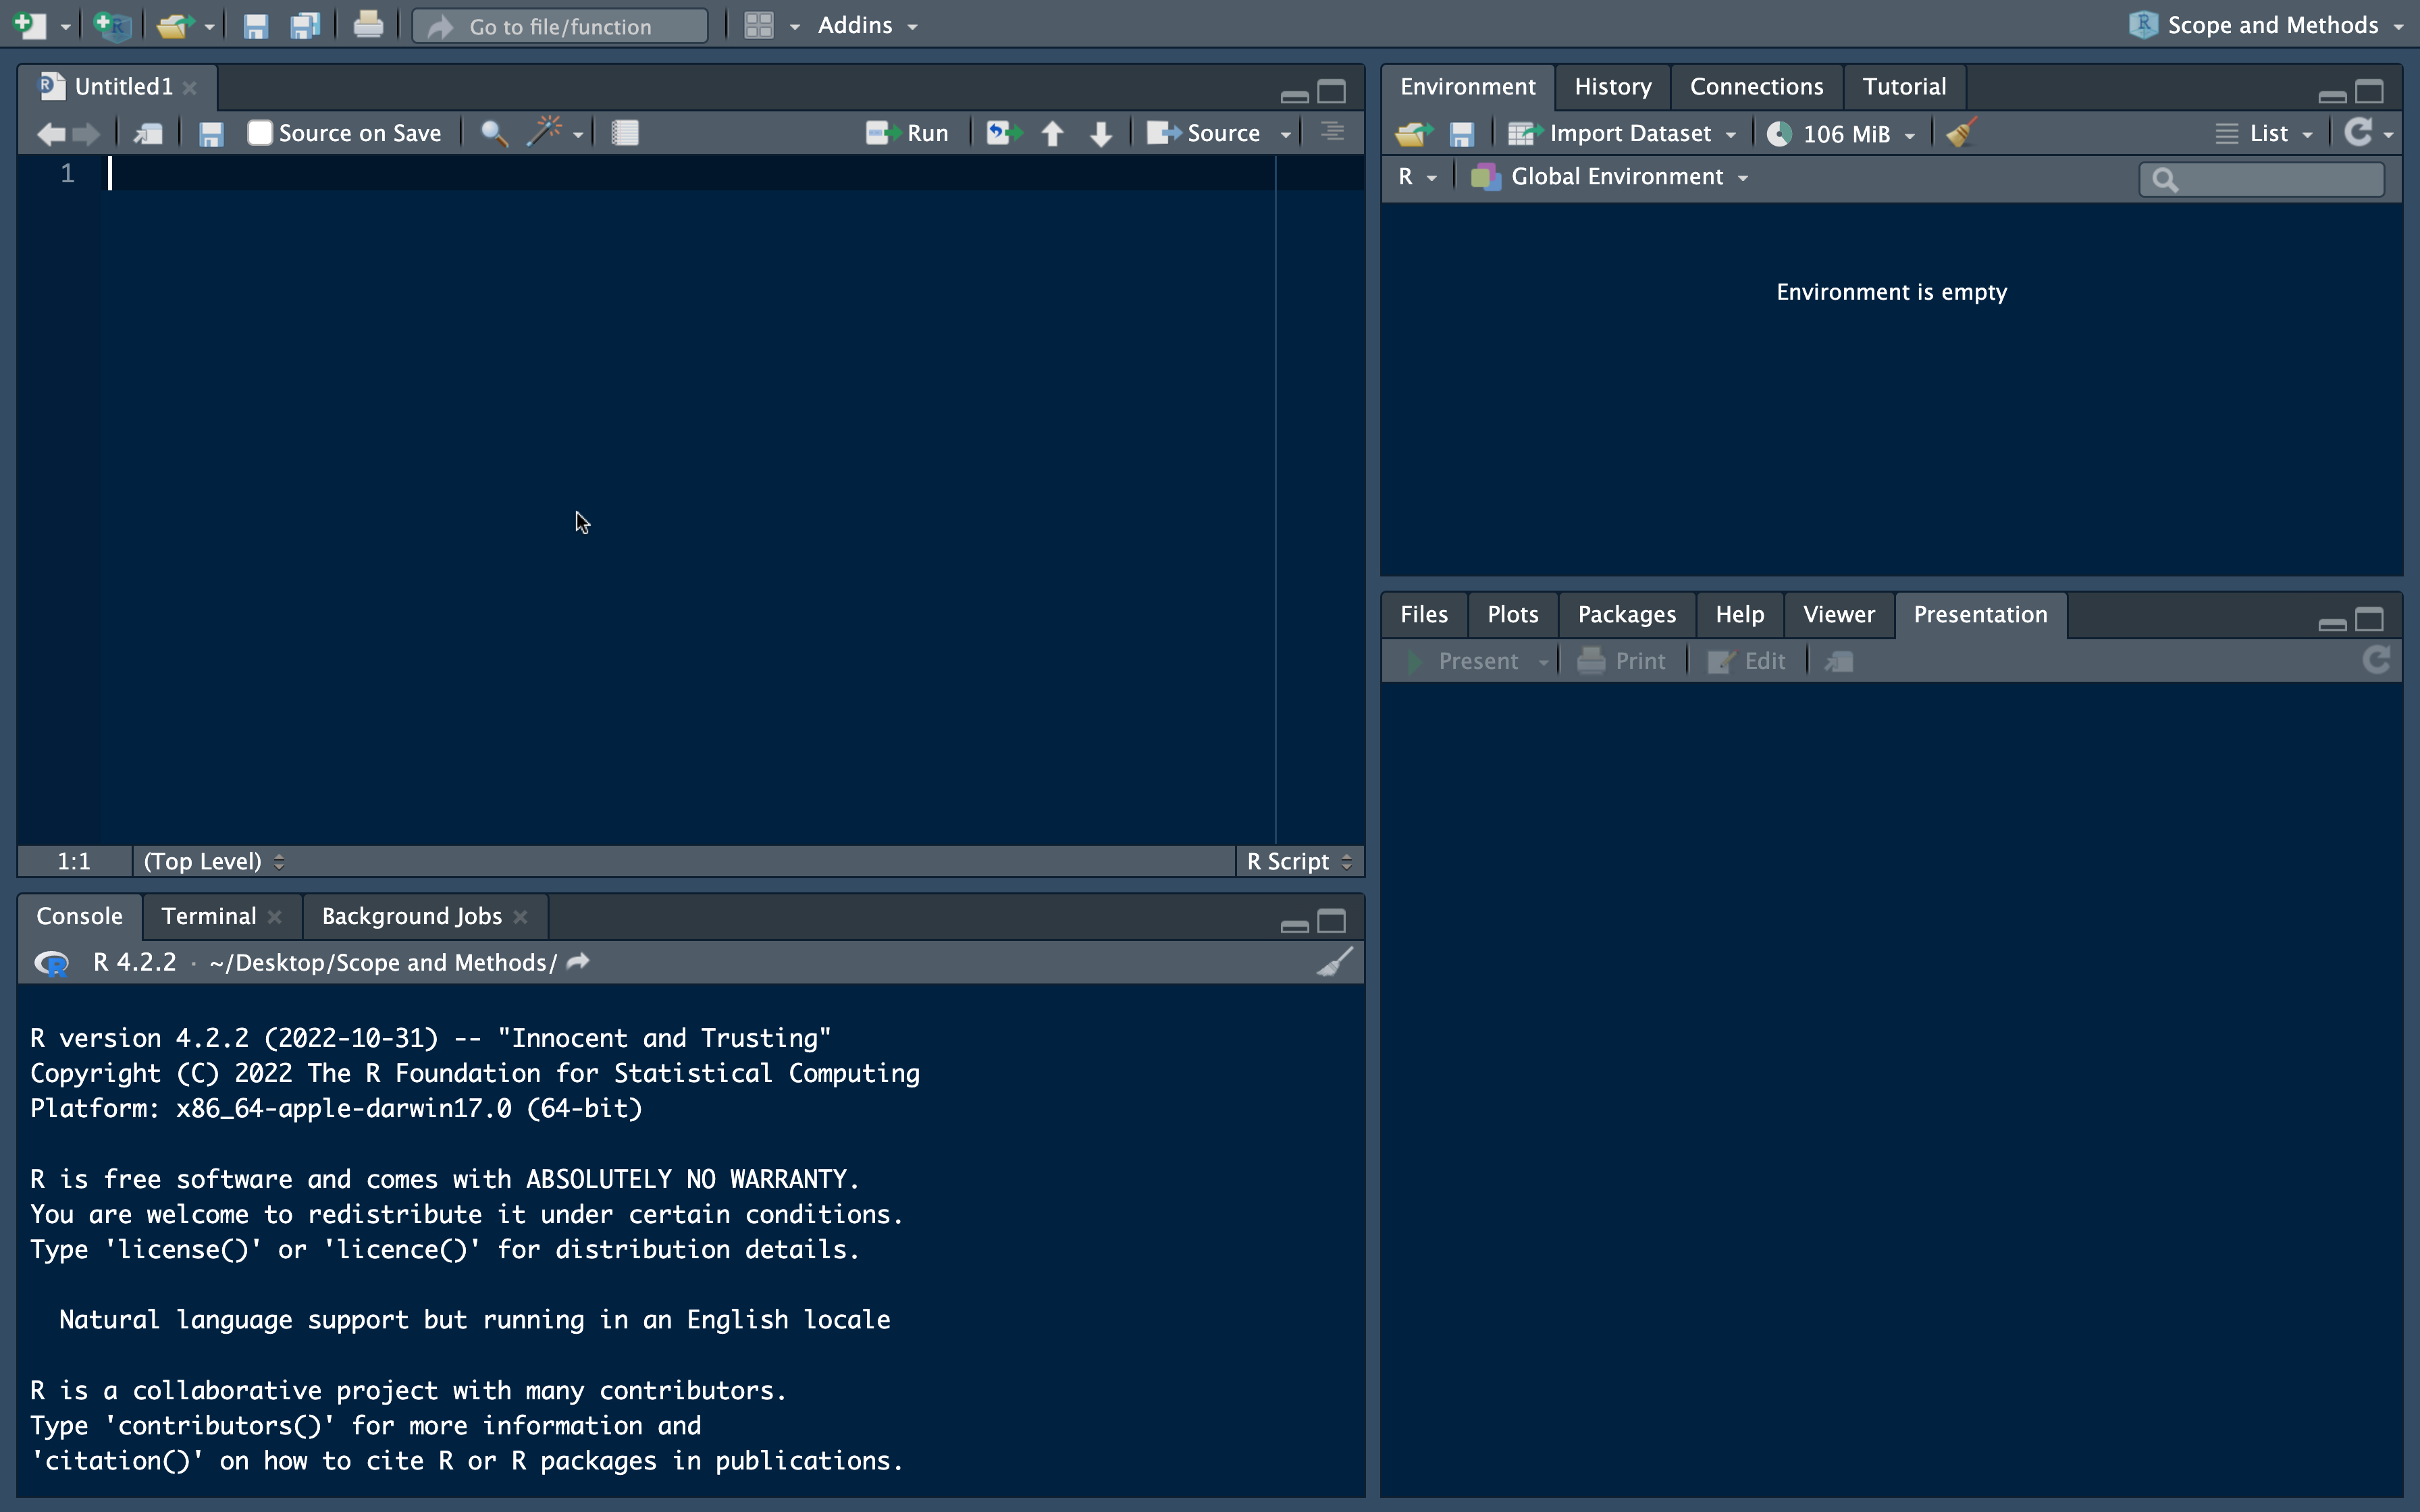
Task: Switch to the Packages tab
Action: tap(1626, 614)
